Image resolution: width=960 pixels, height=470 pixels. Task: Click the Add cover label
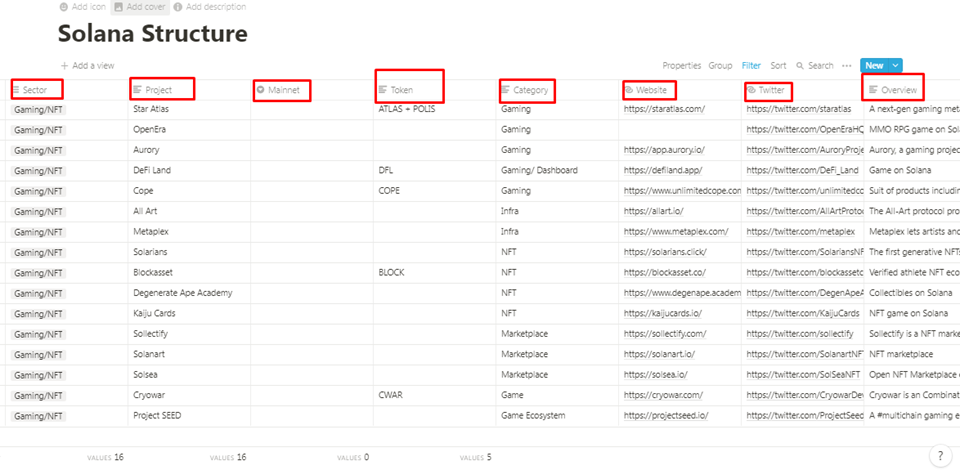click(146, 7)
